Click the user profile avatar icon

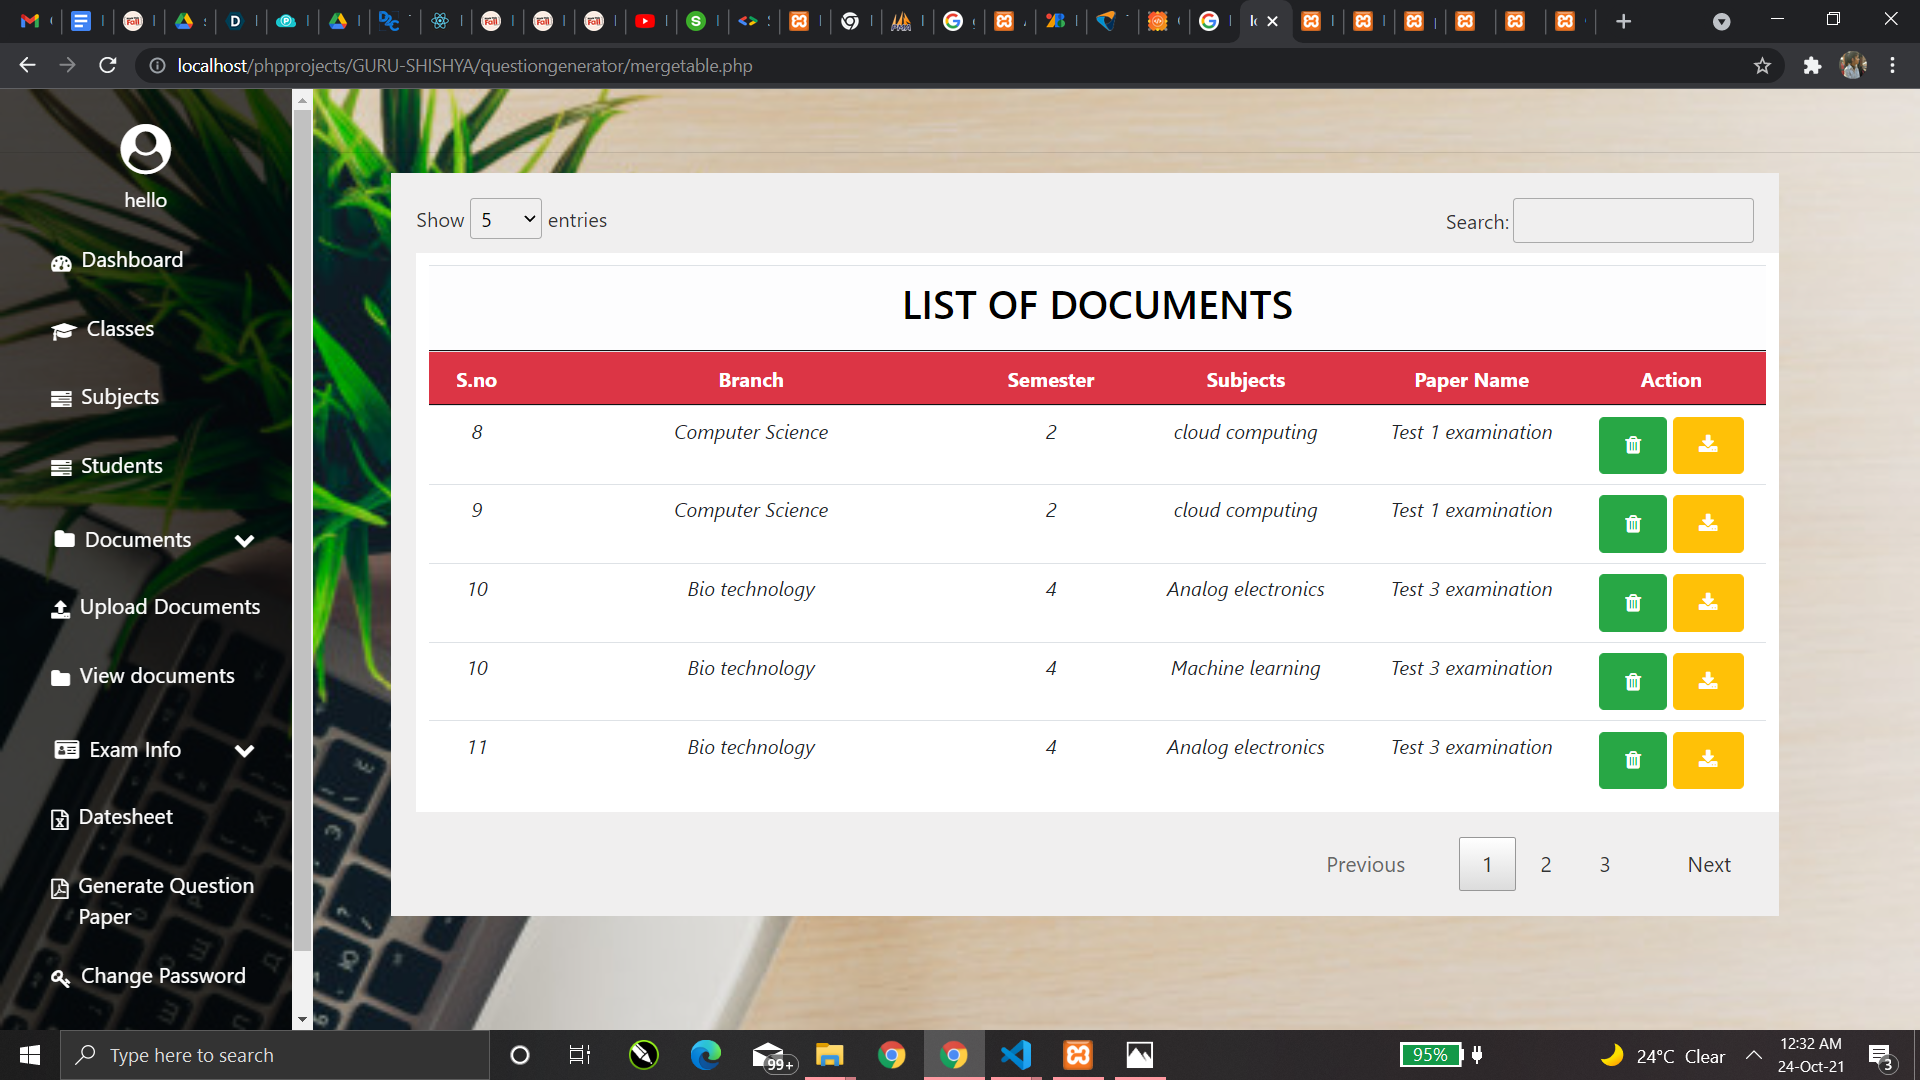tap(146, 150)
